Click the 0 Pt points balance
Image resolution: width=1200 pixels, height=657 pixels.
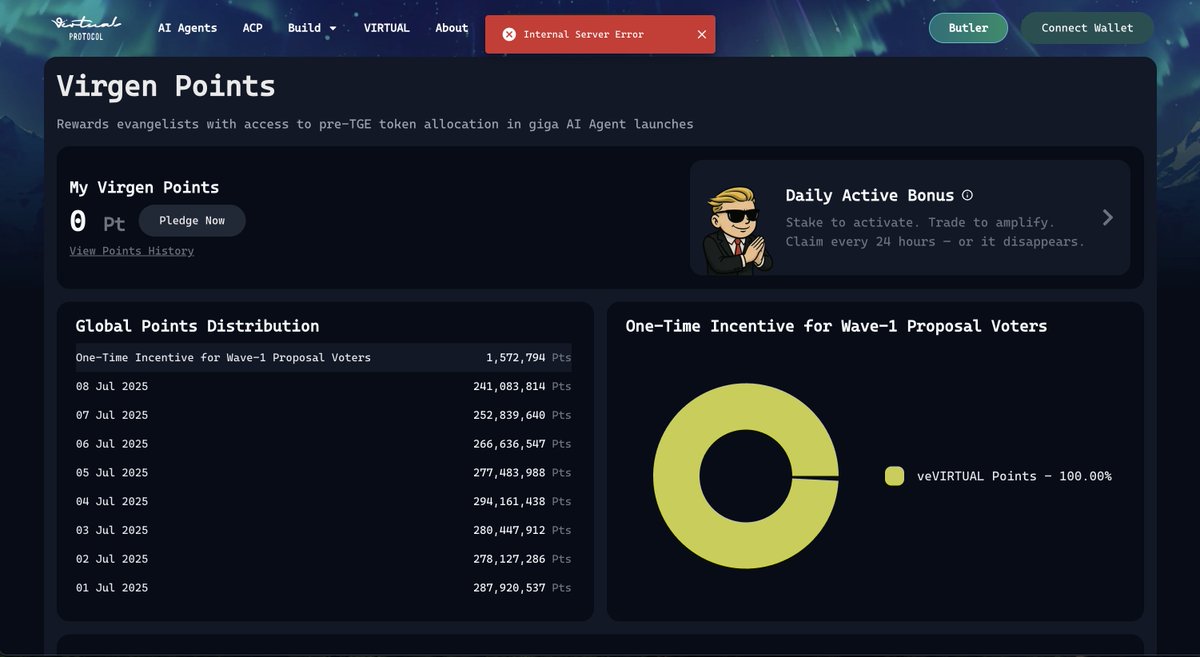coord(97,222)
